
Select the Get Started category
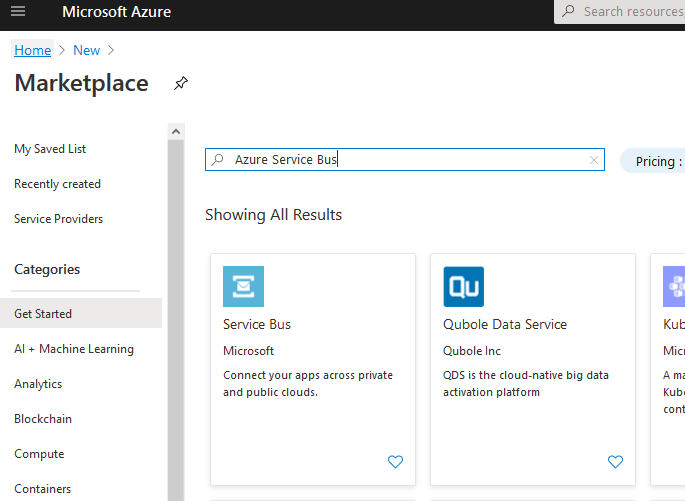point(81,313)
